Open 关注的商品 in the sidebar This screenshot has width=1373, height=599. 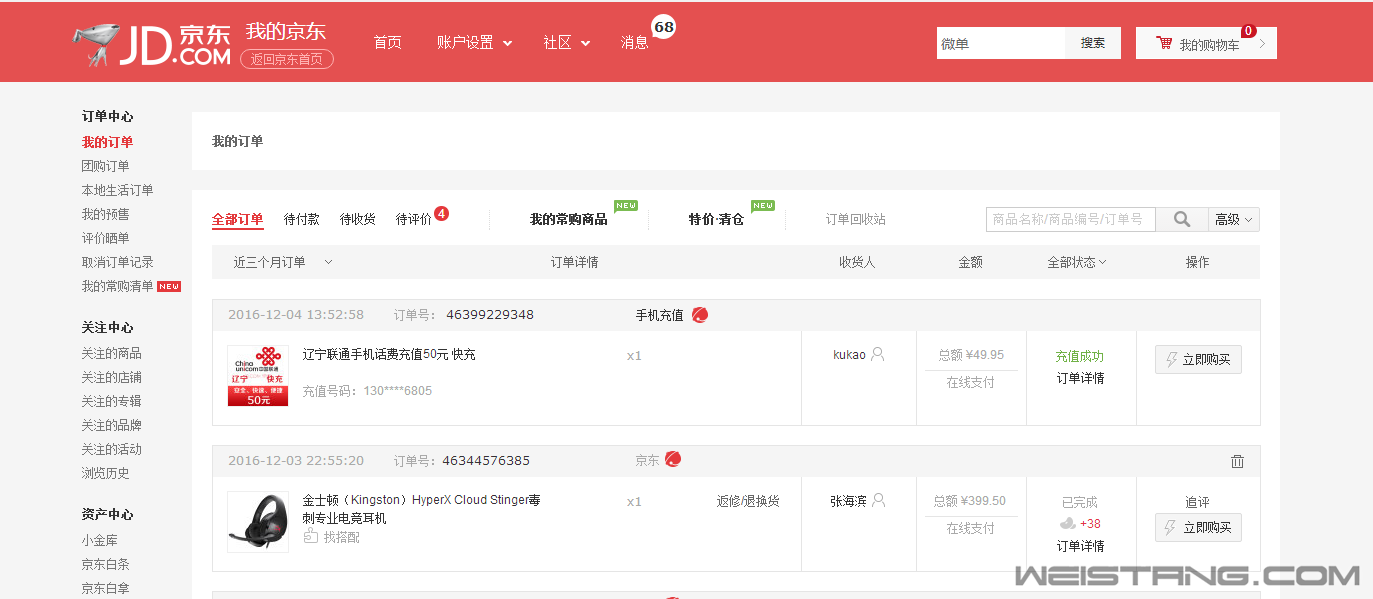coord(112,353)
